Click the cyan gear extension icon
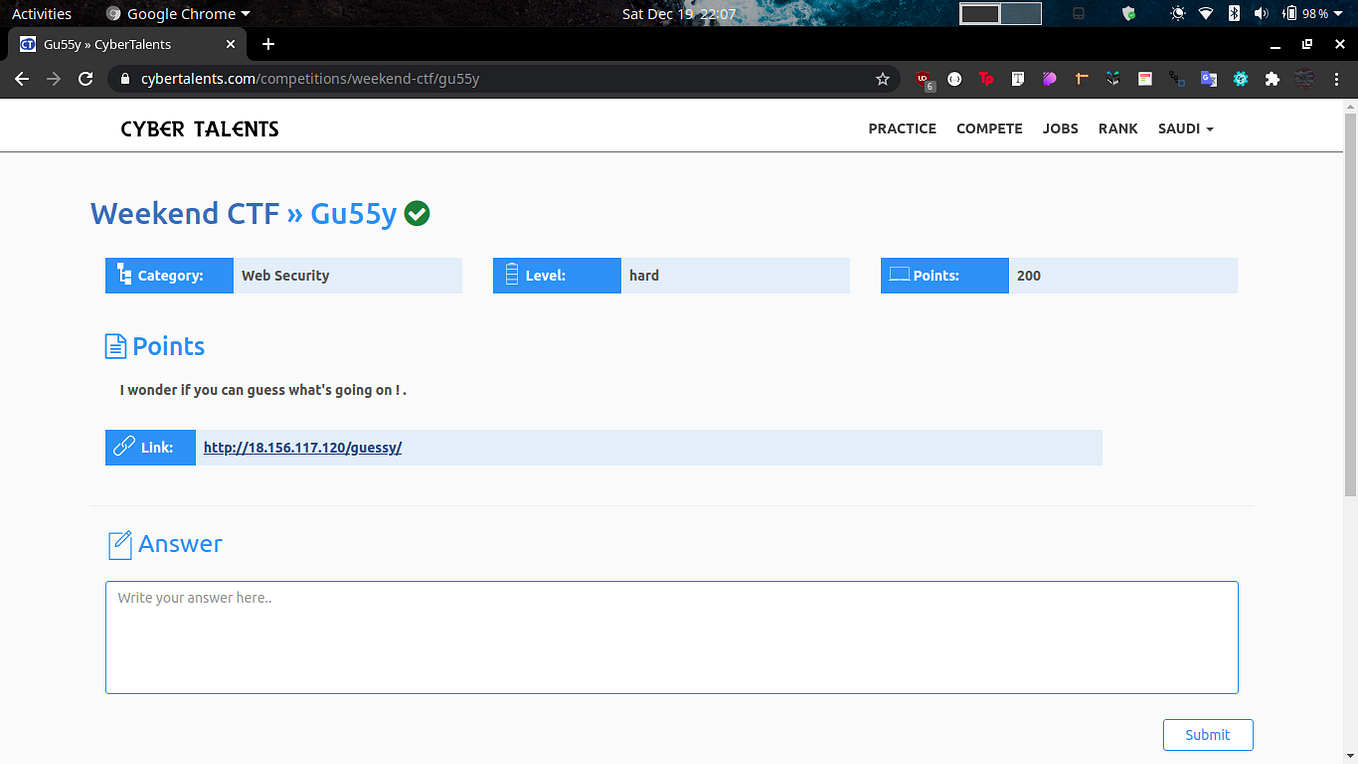Image resolution: width=1358 pixels, height=764 pixels. [1241, 79]
